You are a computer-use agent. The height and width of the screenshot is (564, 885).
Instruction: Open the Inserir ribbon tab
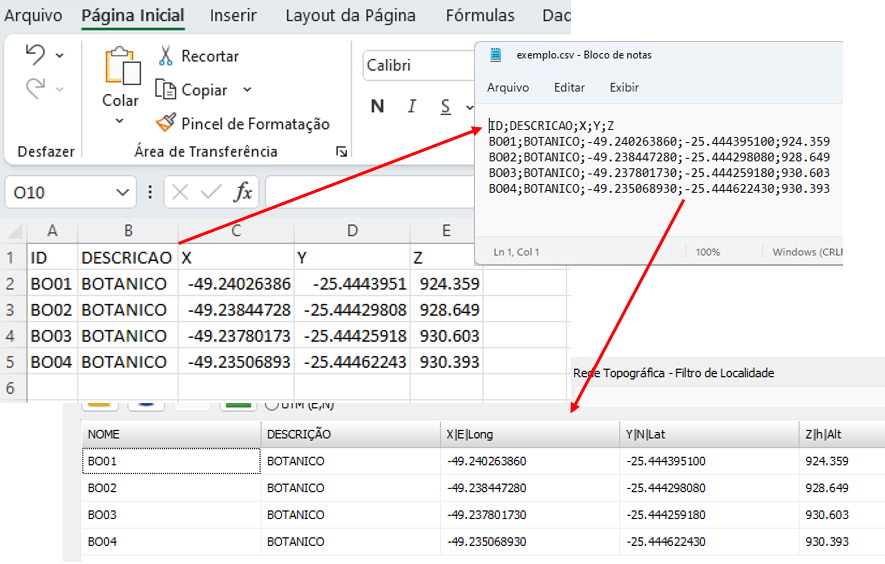(x=233, y=15)
